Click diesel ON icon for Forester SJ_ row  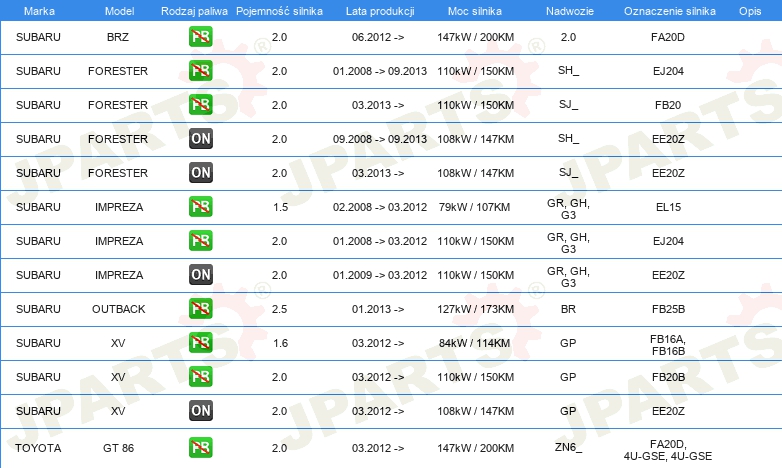pos(200,173)
